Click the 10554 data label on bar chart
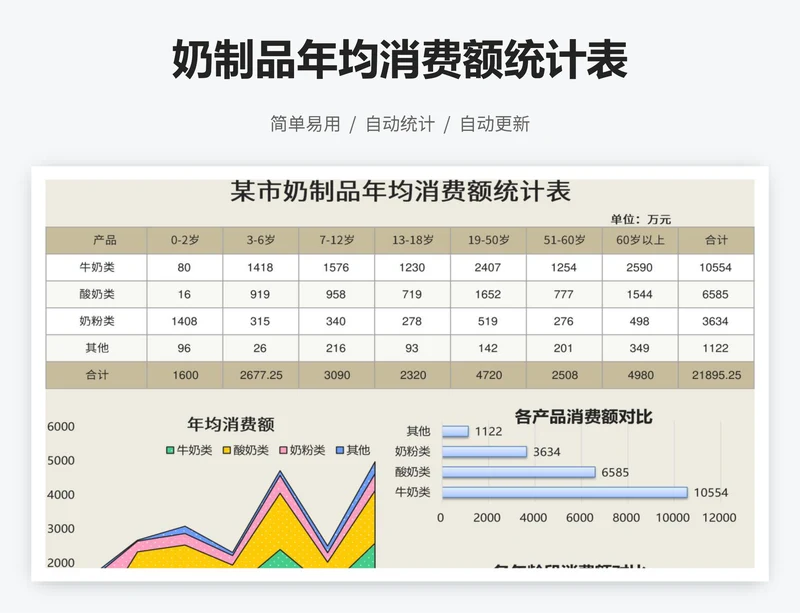The height and width of the screenshot is (613, 800). point(711,493)
